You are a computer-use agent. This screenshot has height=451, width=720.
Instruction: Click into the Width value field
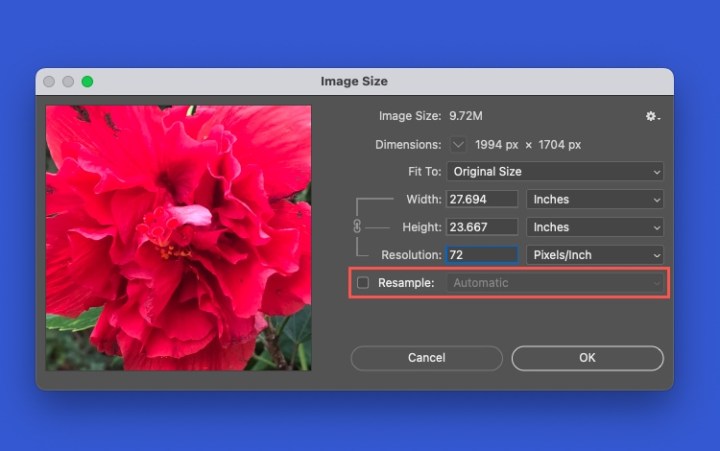(x=482, y=200)
